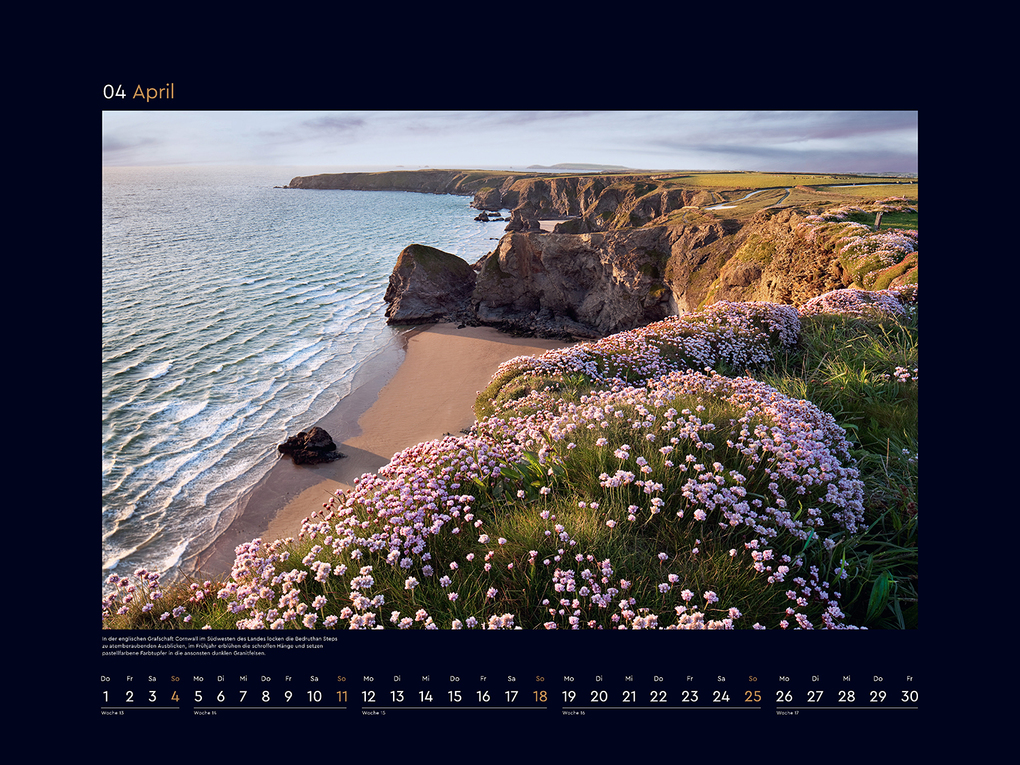
Task: Select Sunday the 4th
Action: click(x=175, y=696)
